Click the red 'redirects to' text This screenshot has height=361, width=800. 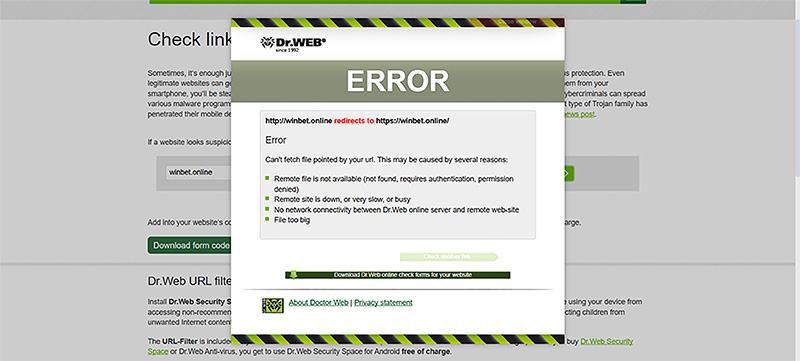coord(354,121)
